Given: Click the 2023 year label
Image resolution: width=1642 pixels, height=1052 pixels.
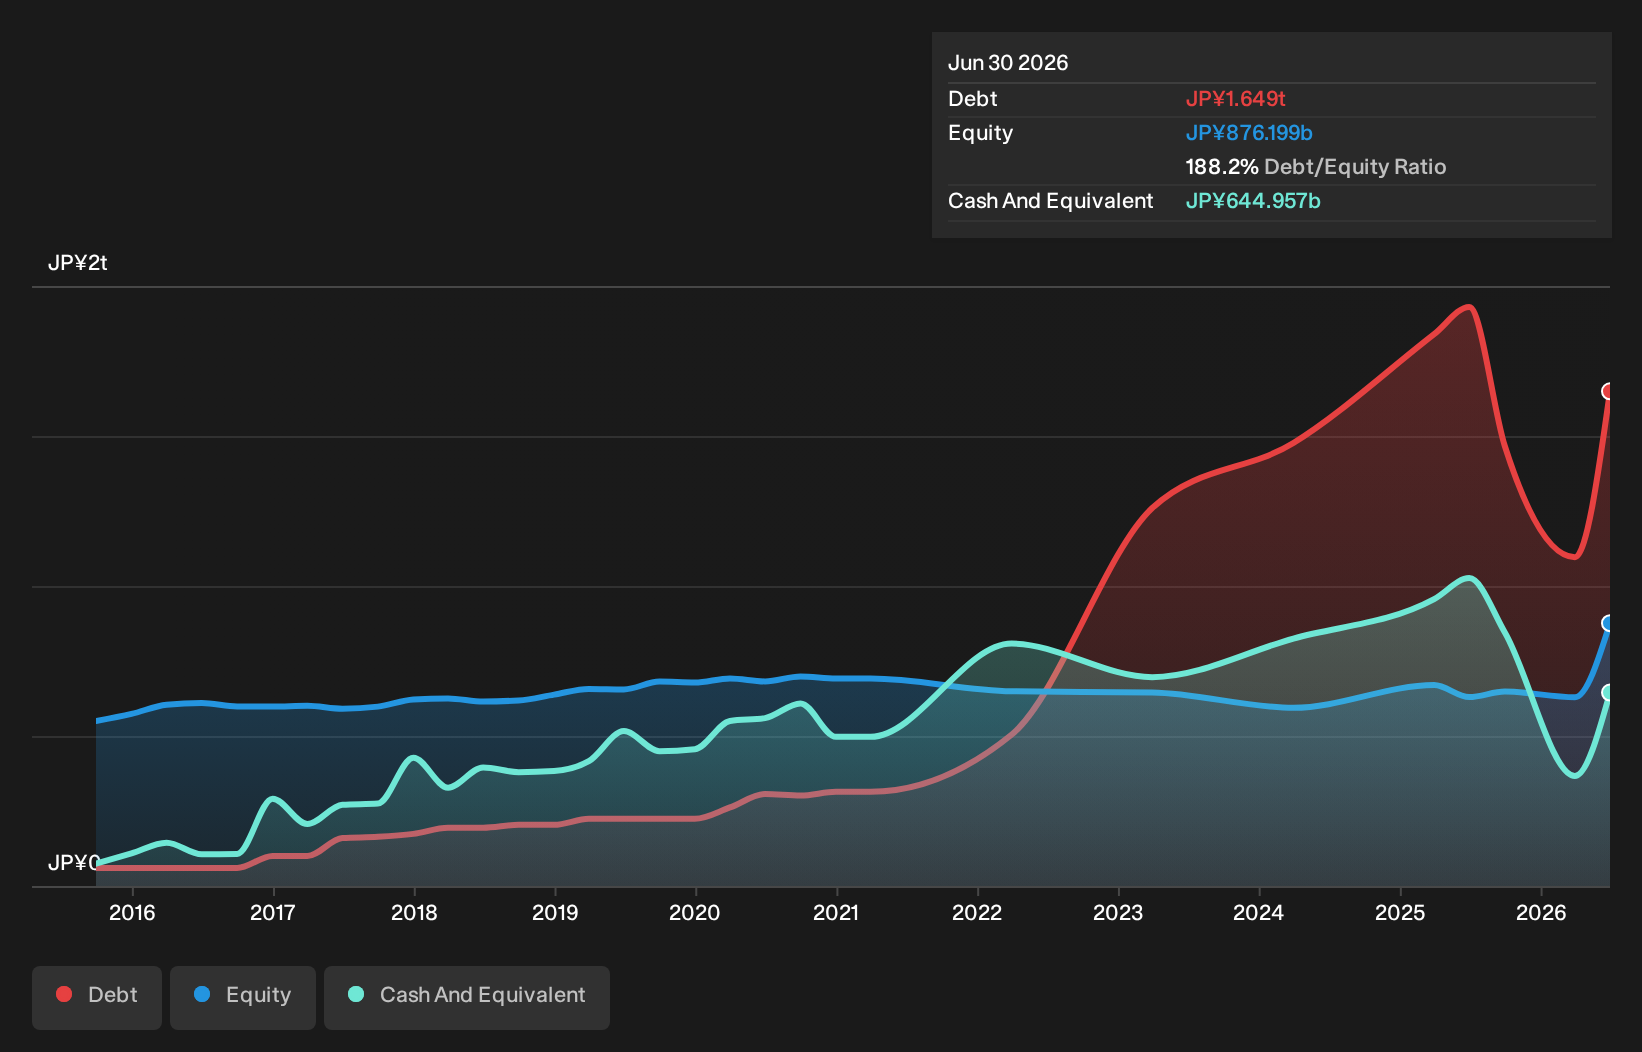Looking at the screenshot, I should click(1118, 913).
